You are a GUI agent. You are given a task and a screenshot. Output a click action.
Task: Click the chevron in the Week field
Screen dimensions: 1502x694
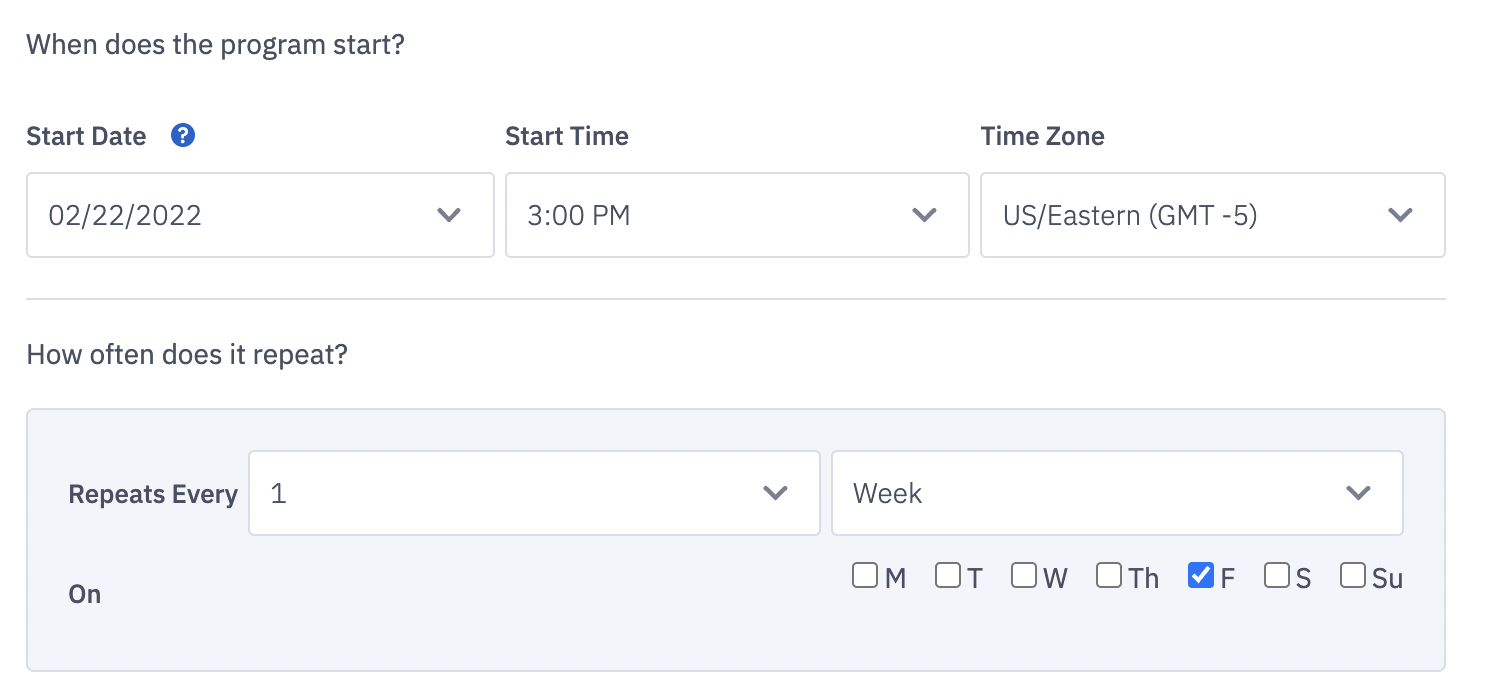[1358, 493]
